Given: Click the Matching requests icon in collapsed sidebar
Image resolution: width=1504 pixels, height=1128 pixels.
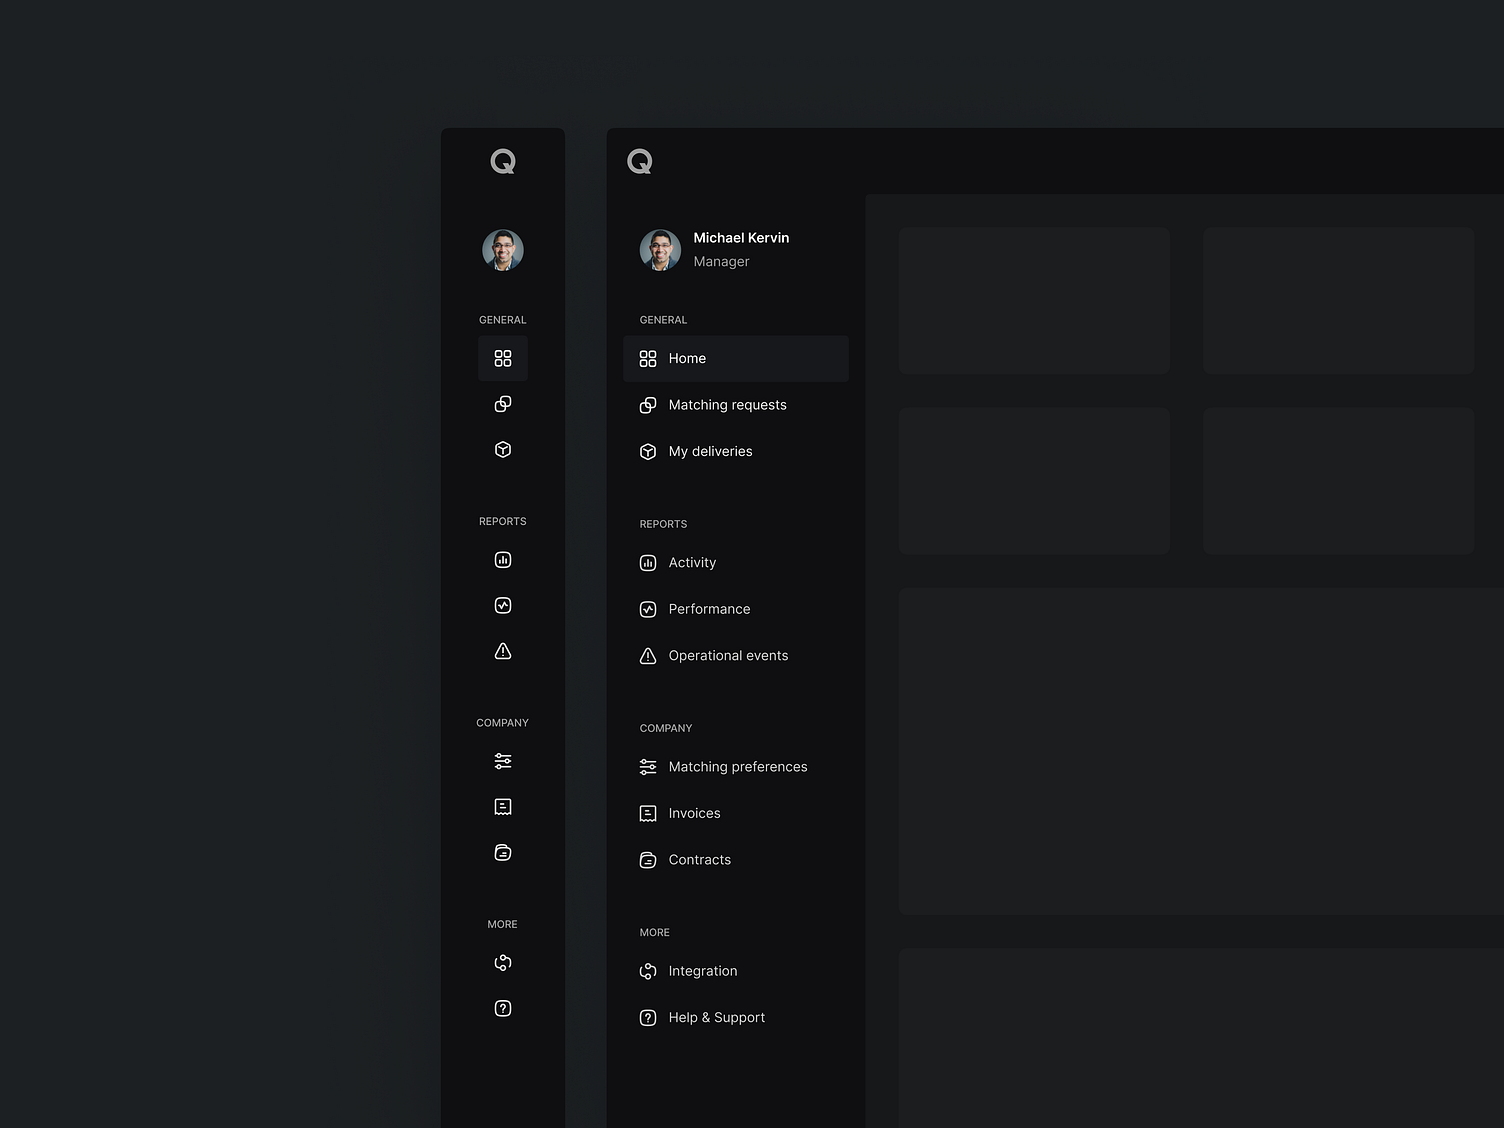Looking at the screenshot, I should coord(502,404).
